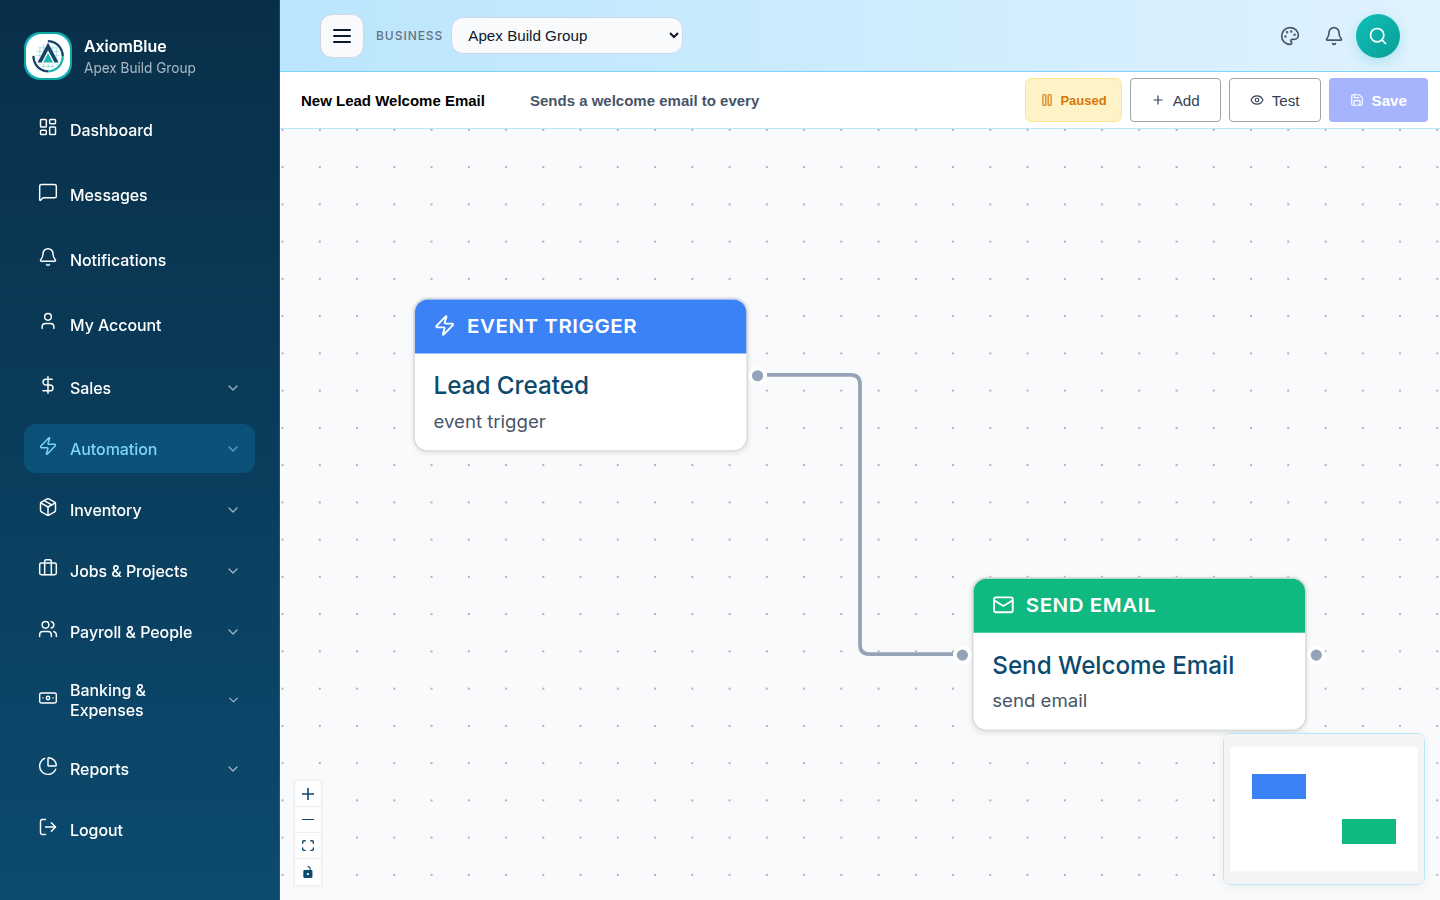The image size is (1440, 900).
Task: Run the workflow Test button
Action: point(1275,100)
